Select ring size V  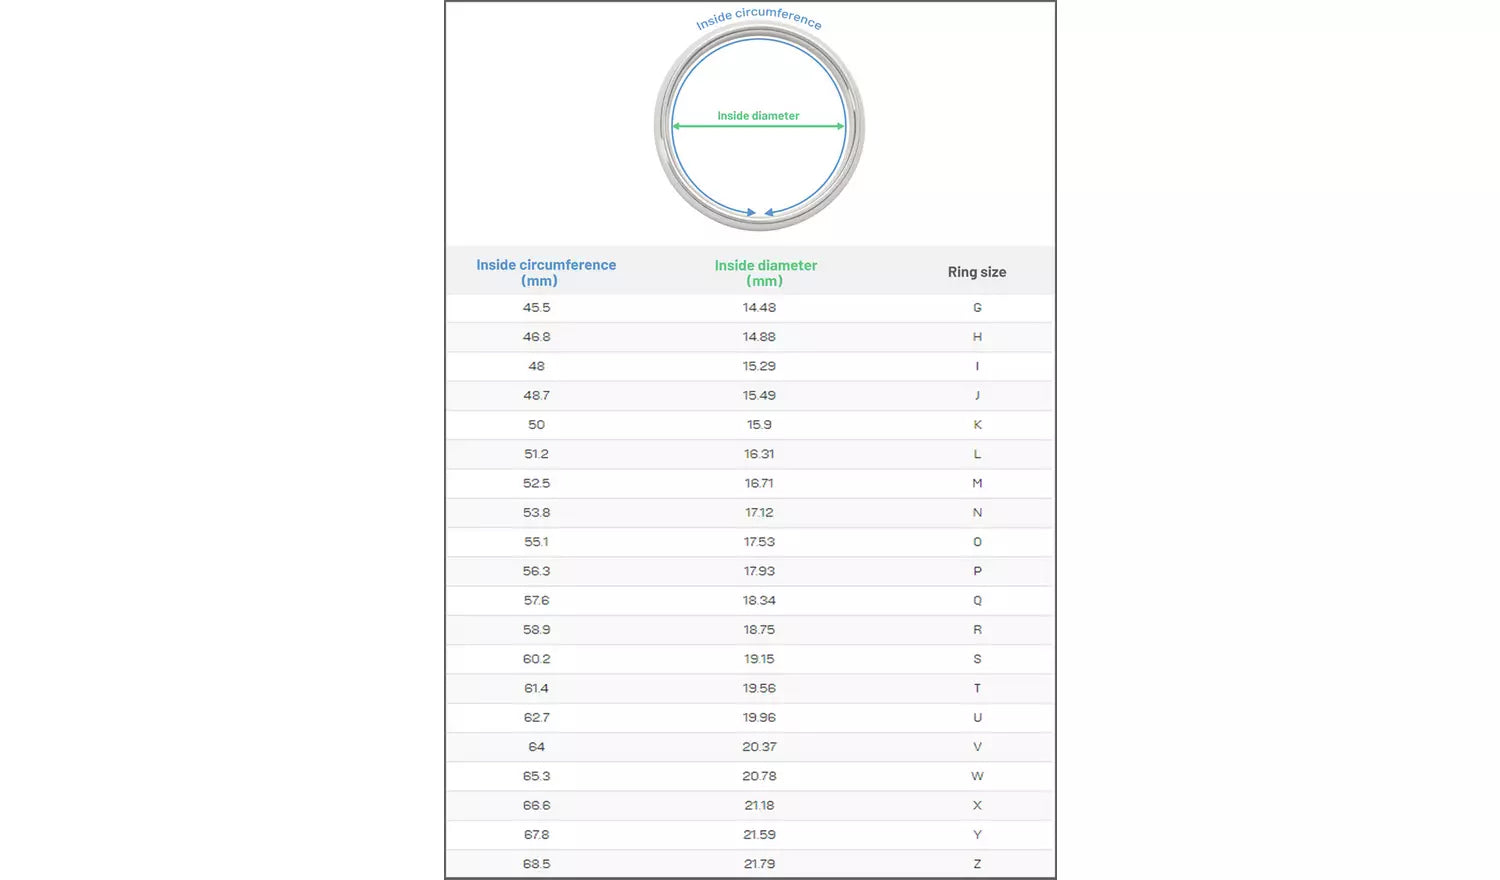977,747
